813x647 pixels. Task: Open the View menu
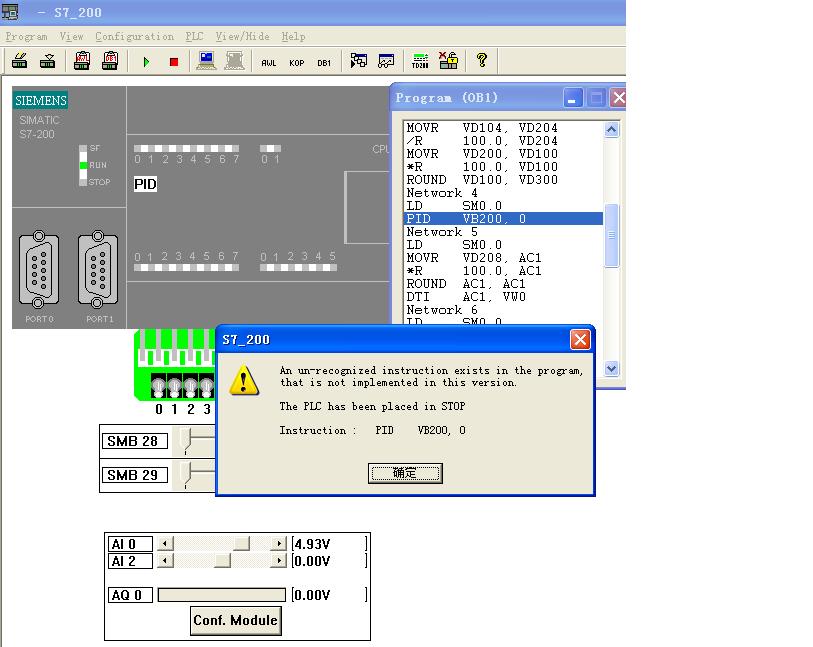click(x=72, y=36)
